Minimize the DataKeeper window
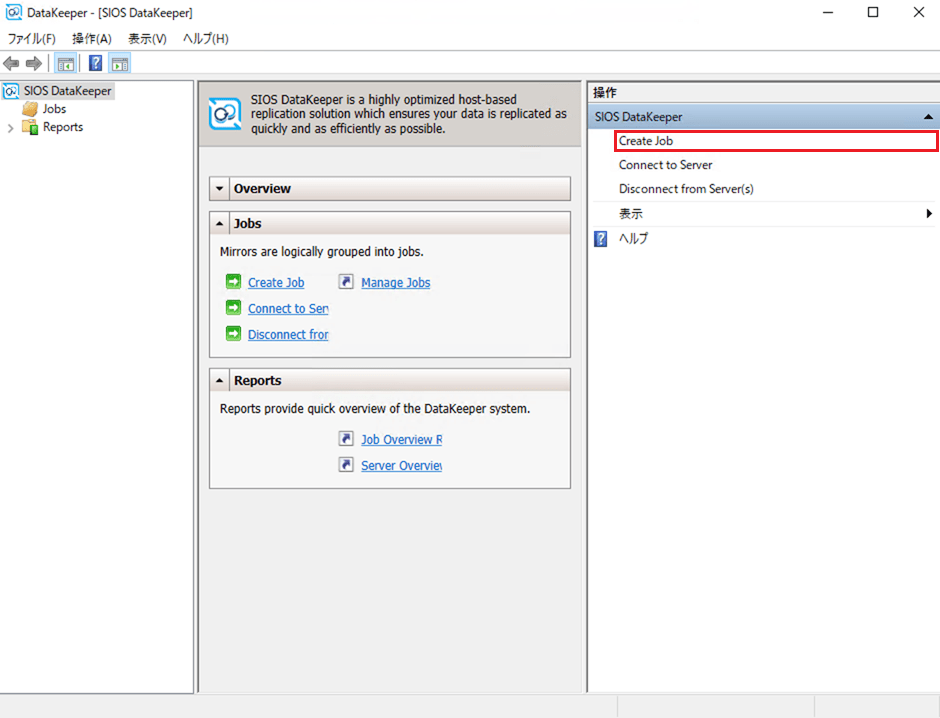The width and height of the screenshot is (940, 718). pyautogui.click(x=828, y=12)
